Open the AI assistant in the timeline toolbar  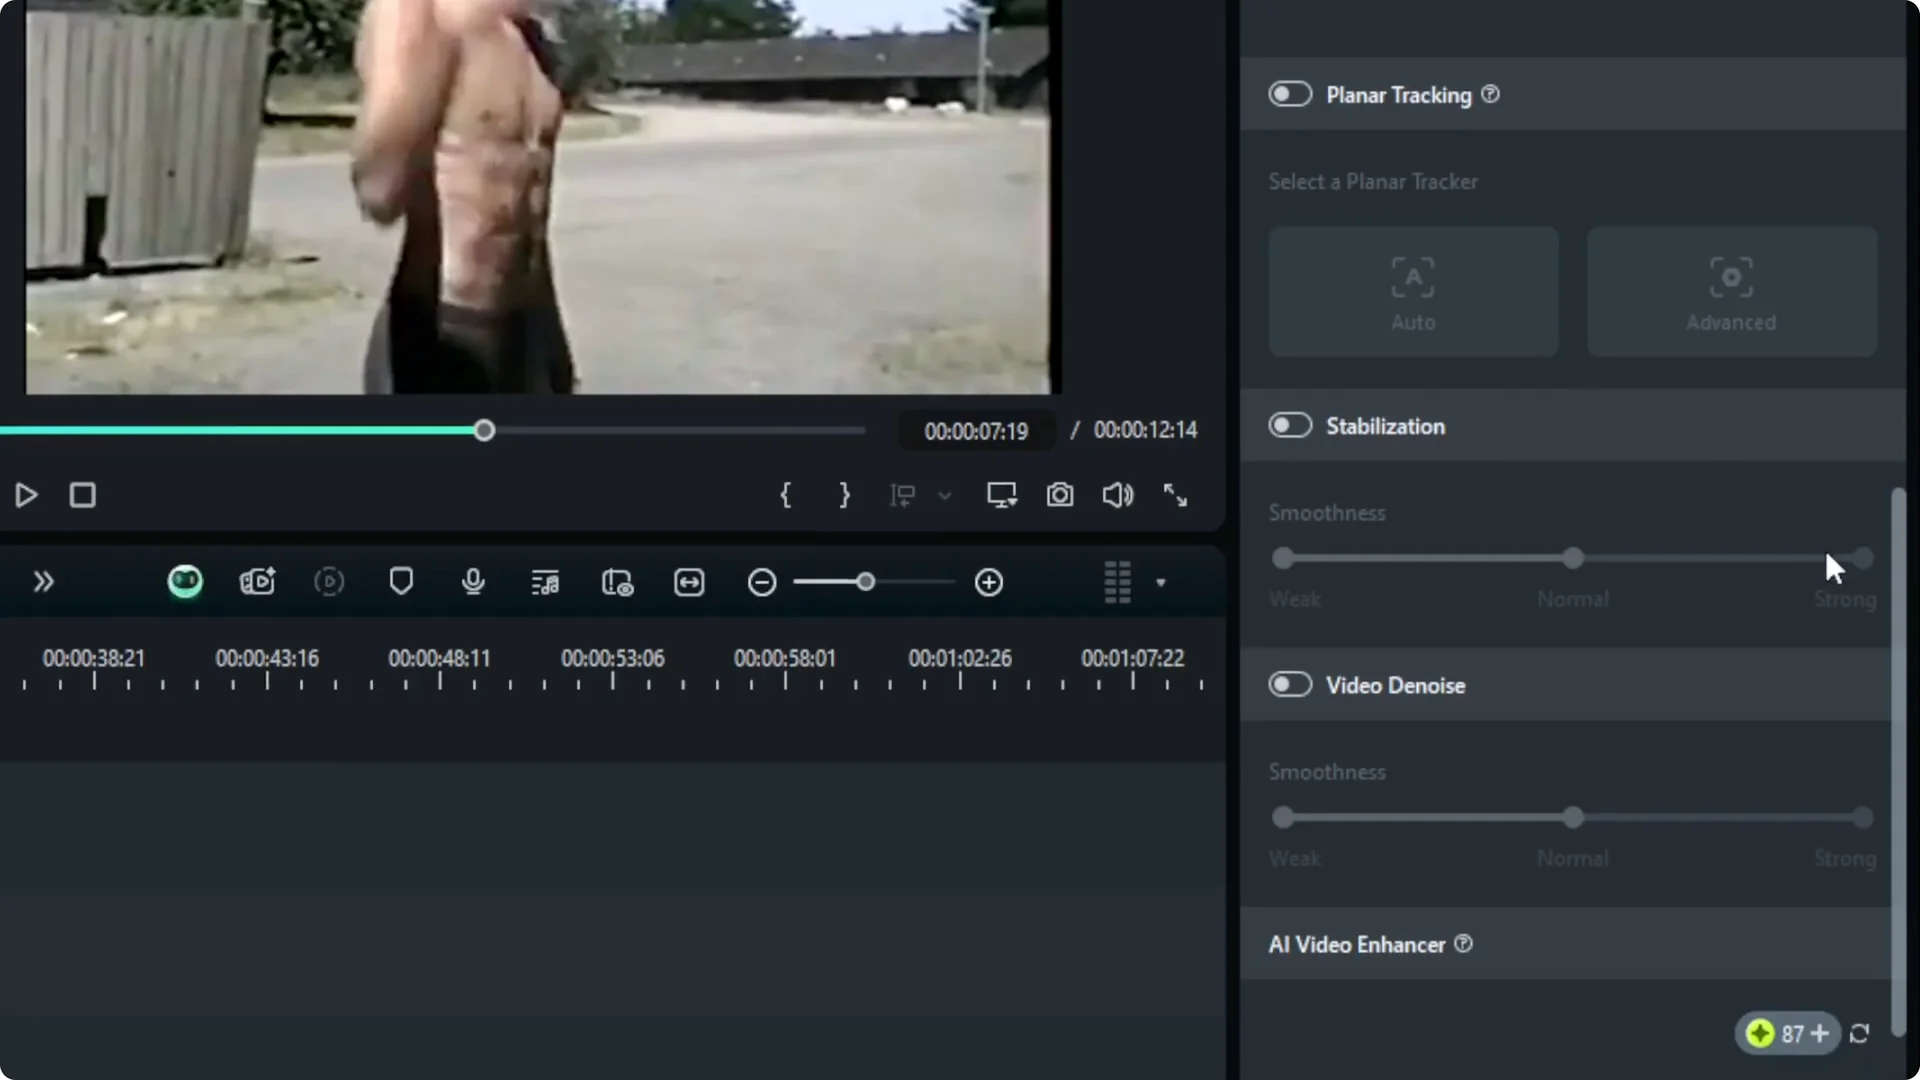click(x=184, y=582)
